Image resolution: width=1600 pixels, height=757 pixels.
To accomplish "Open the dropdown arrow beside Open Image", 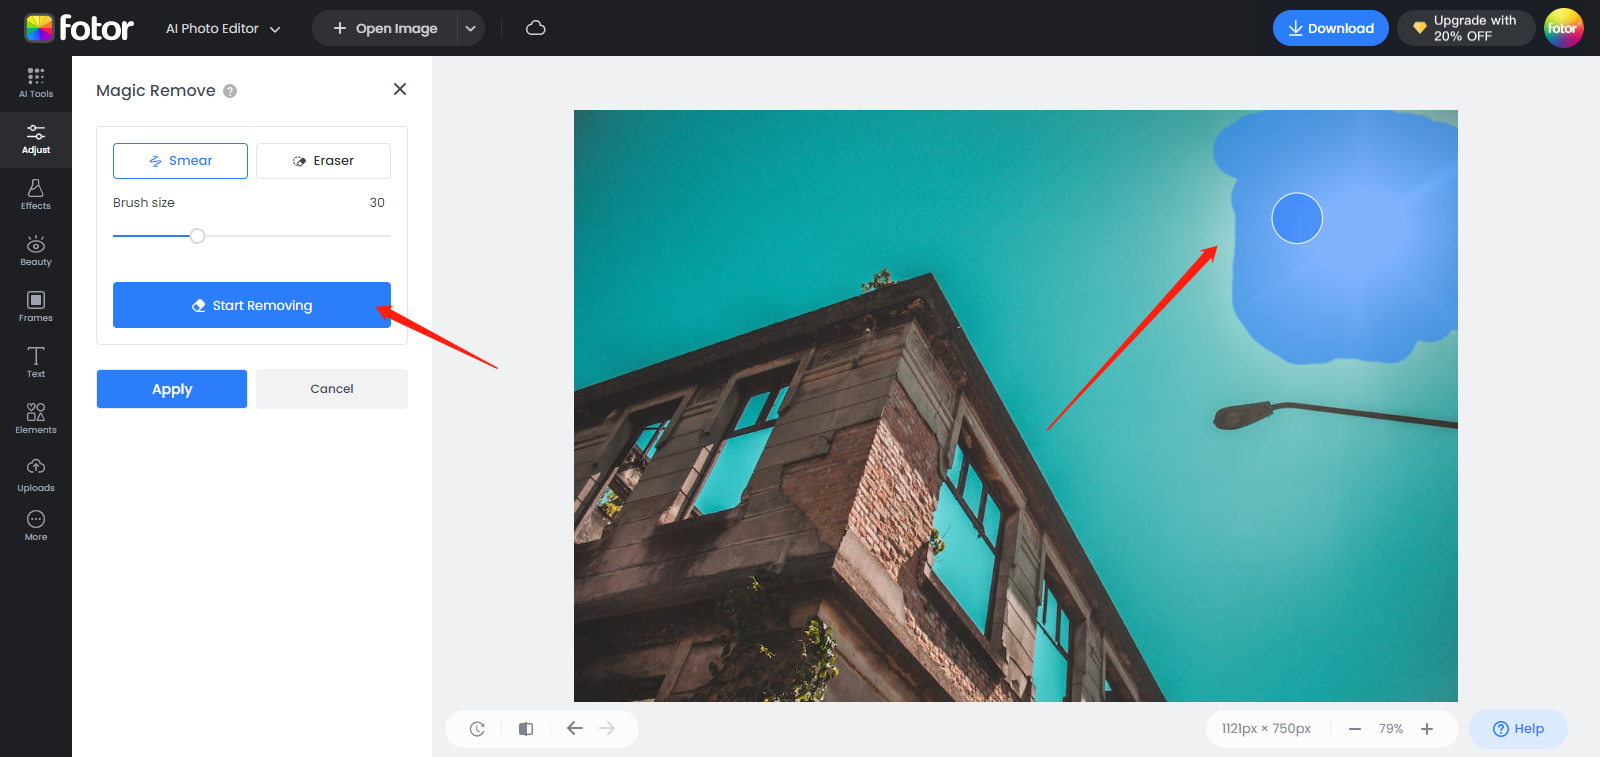I will [471, 29].
